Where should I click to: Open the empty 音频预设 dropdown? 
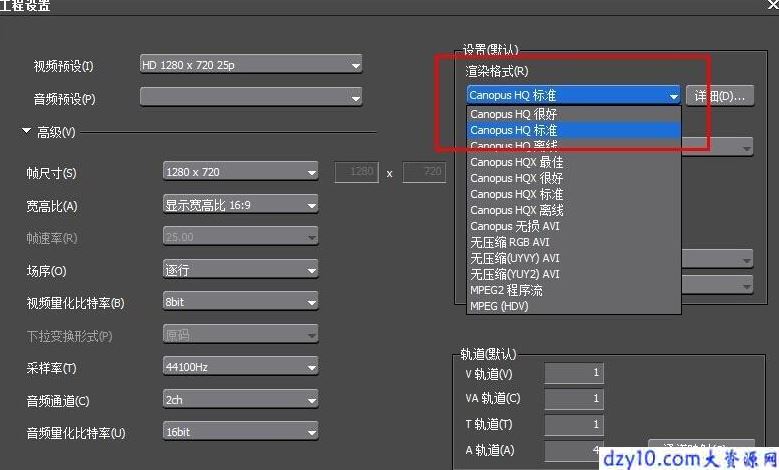pyautogui.click(x=251, y=97)
